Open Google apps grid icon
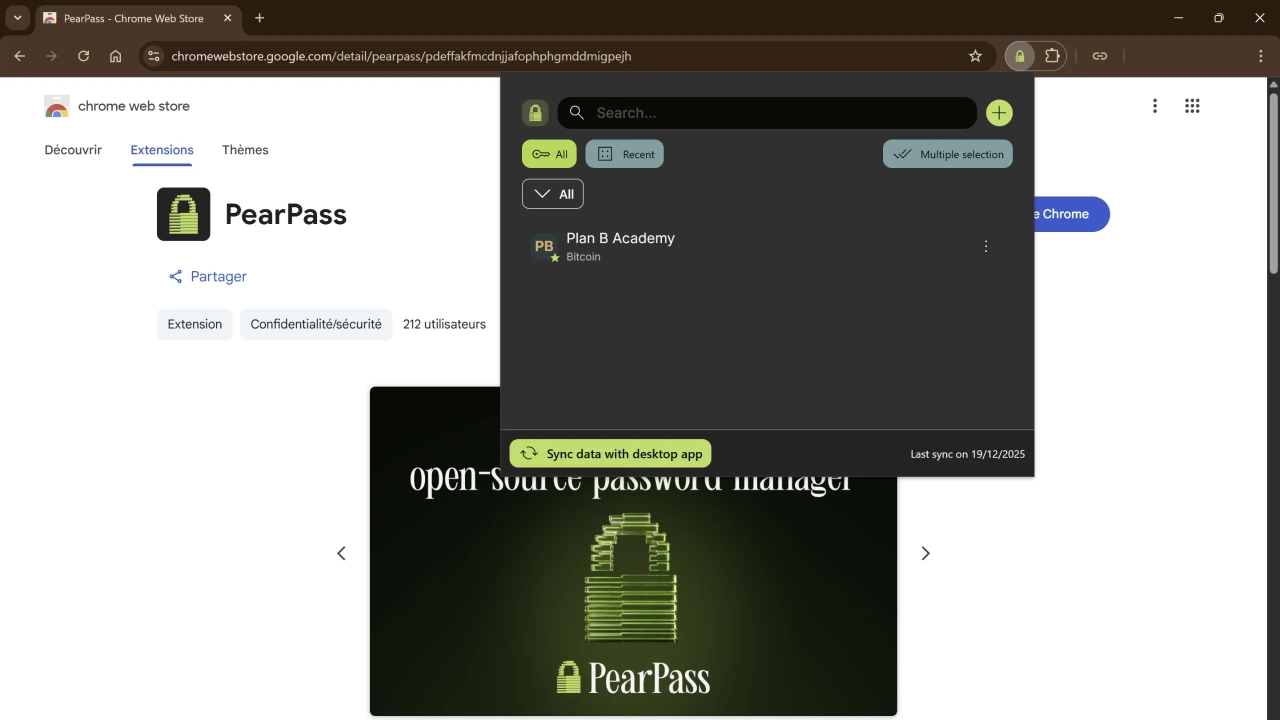The width and height of the screenshot is (1280, 720). [x=1192, y=106]
